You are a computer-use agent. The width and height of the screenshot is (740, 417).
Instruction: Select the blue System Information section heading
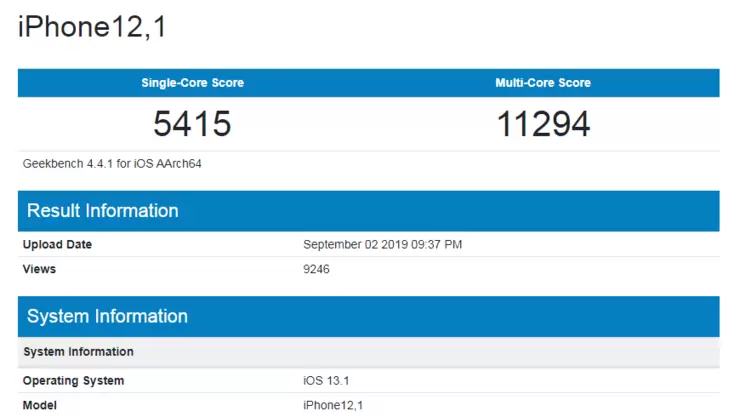click(107, 316)
